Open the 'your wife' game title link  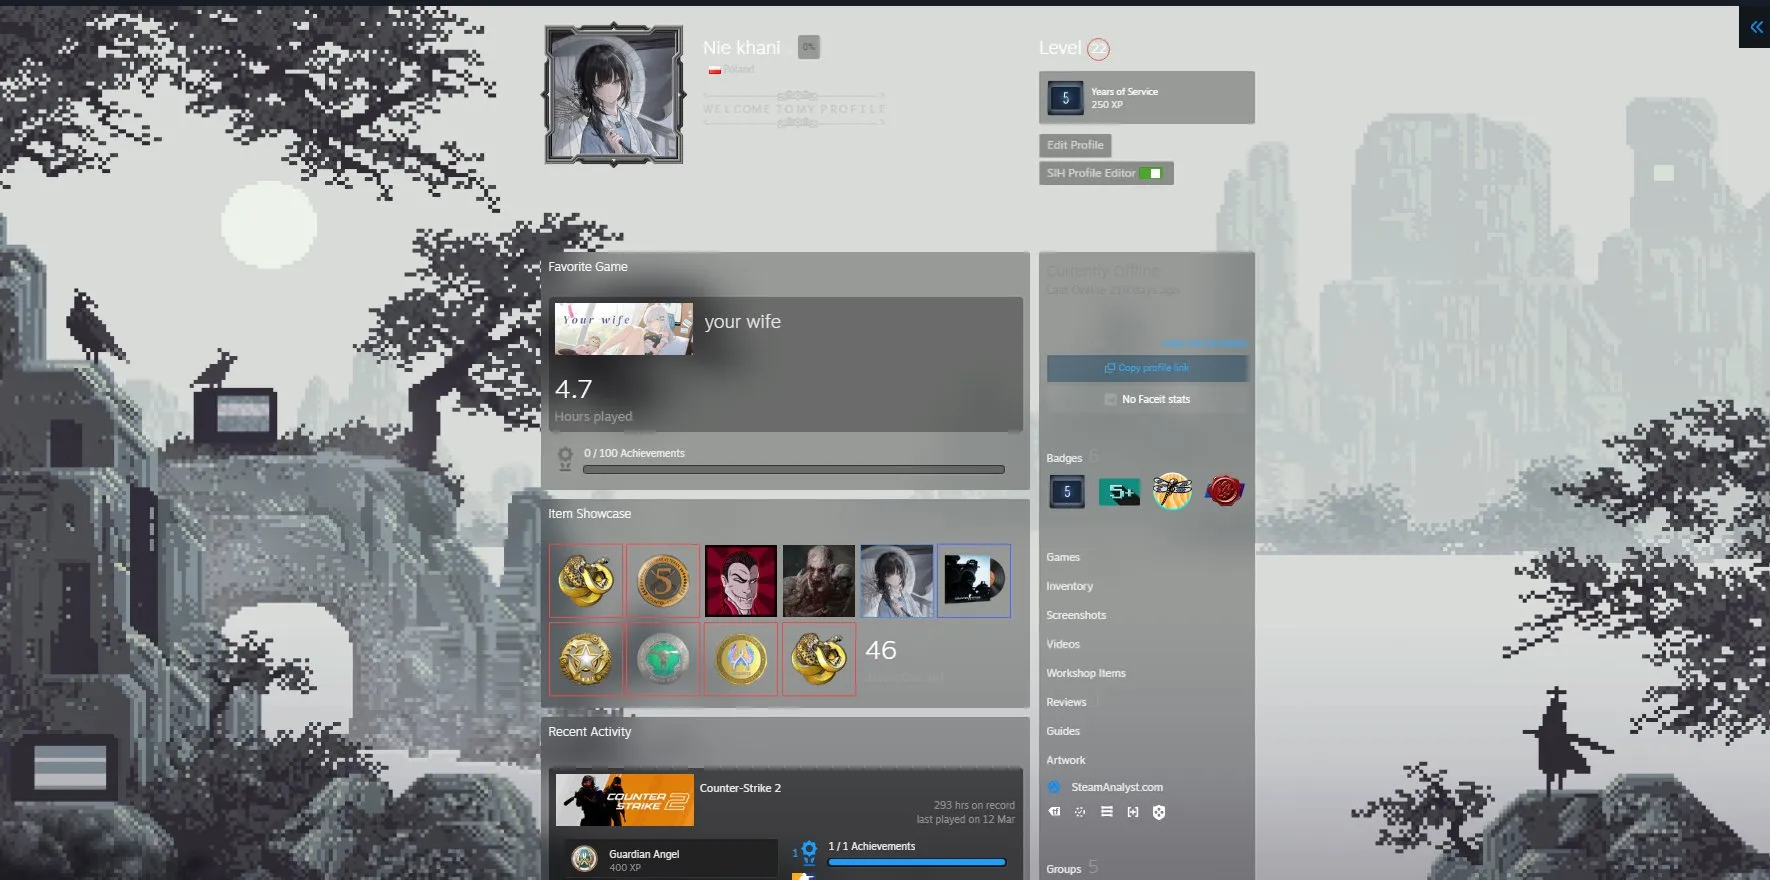(743, 322)
